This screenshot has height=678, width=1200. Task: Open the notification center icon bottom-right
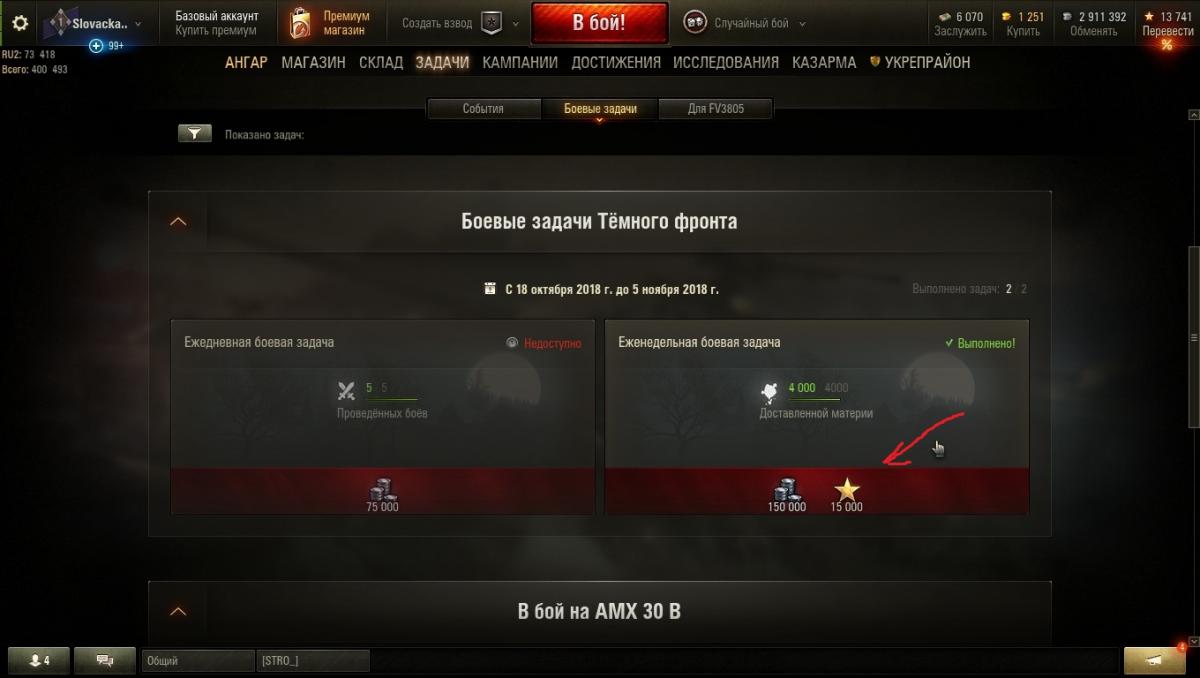point(1155,660)
